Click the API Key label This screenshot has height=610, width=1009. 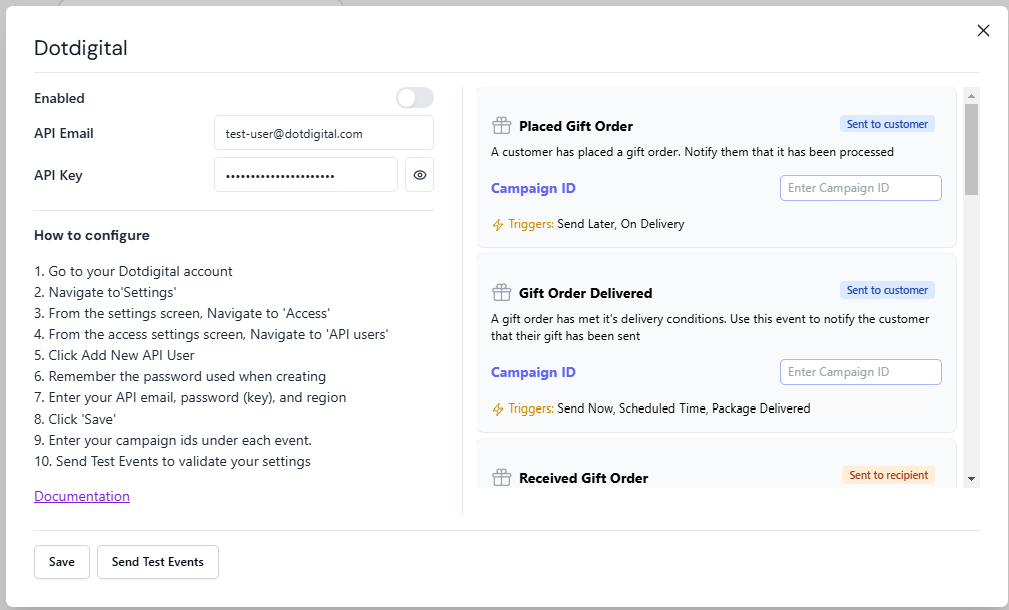[58, 175]
